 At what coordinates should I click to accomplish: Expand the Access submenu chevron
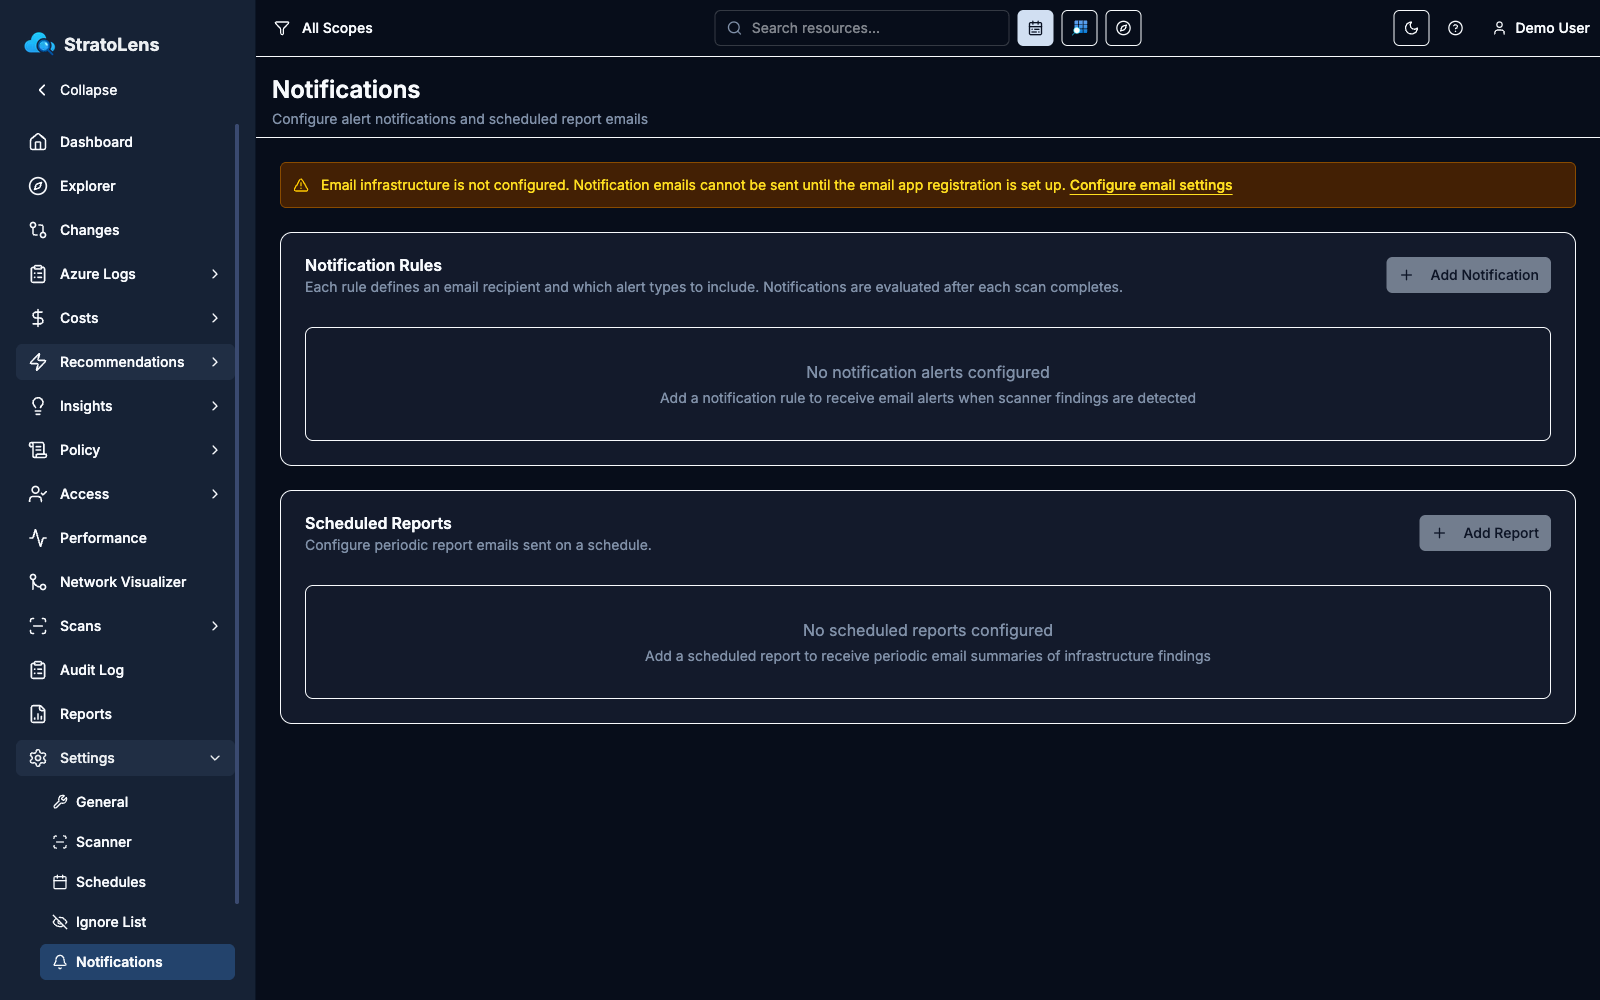[x=215, y=494]
